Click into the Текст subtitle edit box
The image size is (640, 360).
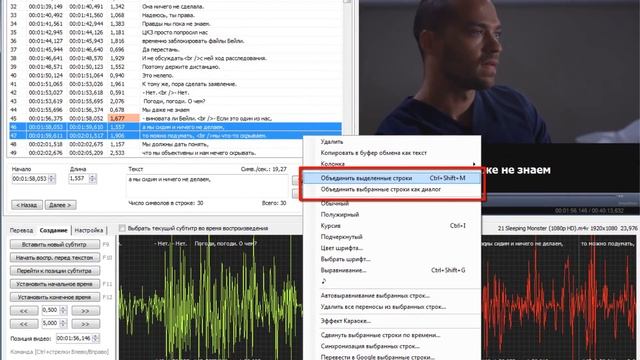(207, 187)
